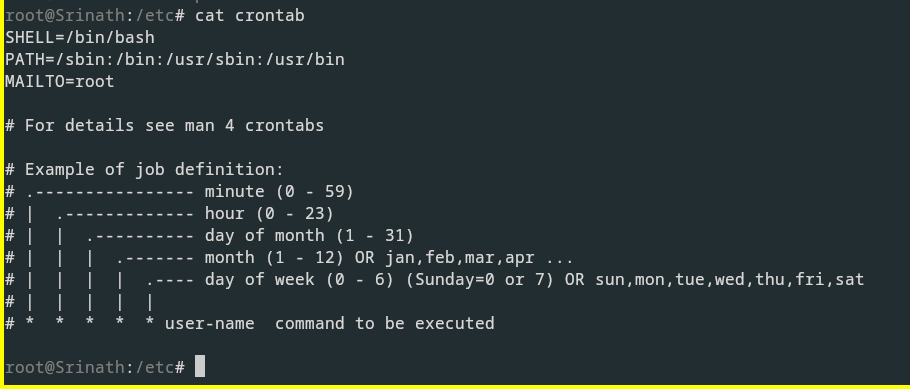Viewport: 910px width, 389px height.
Task: Click the PATH=/sbin:/bin:/usr/sbin:/usr/bin line
Action: coord(175,60)
